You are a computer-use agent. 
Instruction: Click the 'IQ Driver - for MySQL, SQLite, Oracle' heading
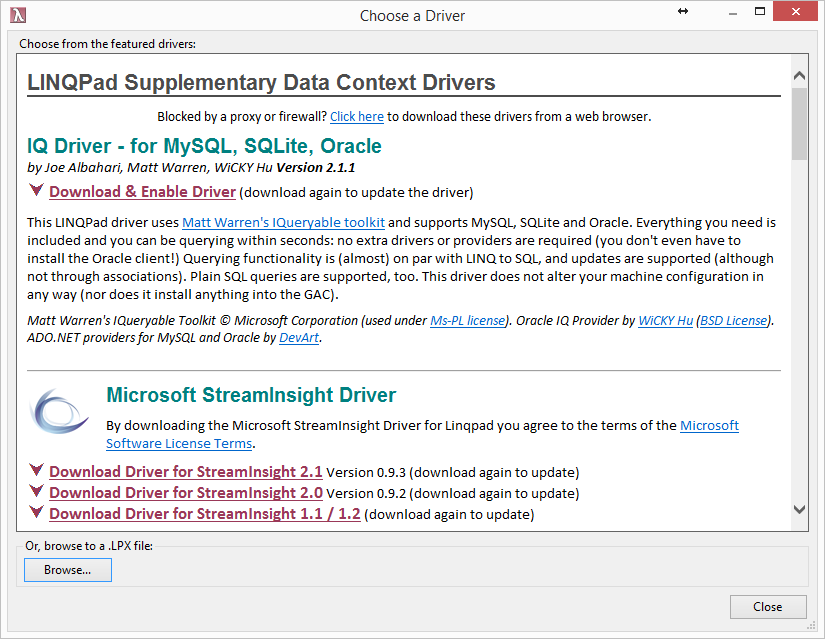pos(204,146)
